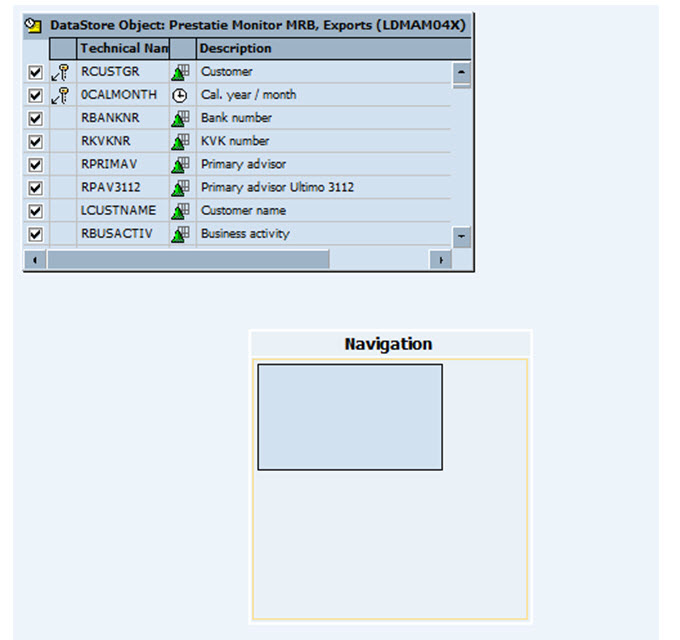
Task: Click the horizontal scrollbar right arrow
Action: pos(440,259)
